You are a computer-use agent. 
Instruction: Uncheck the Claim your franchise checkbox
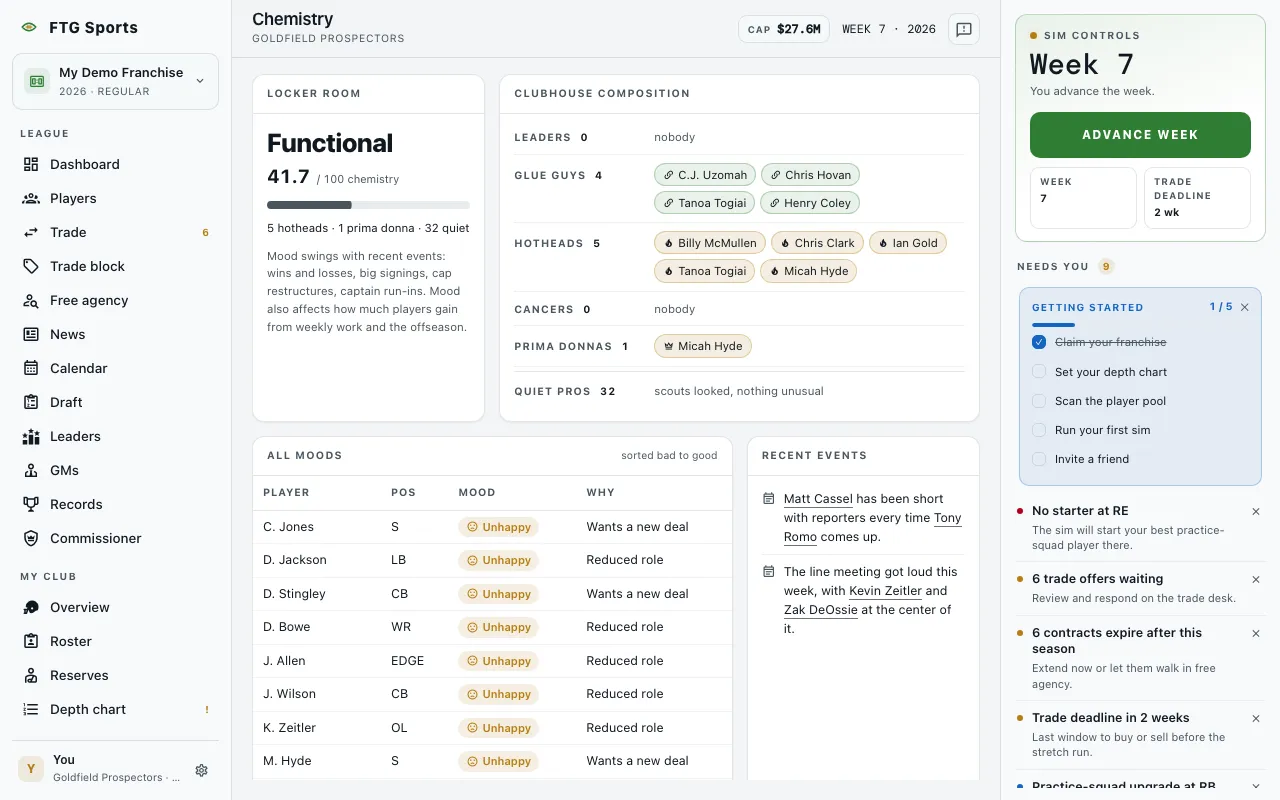point(1039,342)
